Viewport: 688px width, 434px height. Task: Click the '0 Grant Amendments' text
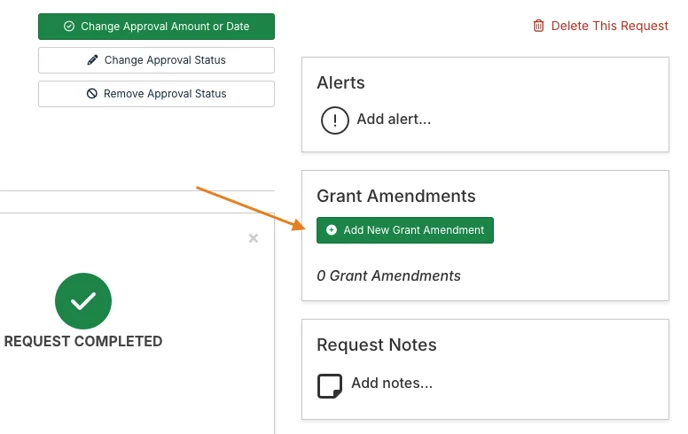click(x=389, y=276)
